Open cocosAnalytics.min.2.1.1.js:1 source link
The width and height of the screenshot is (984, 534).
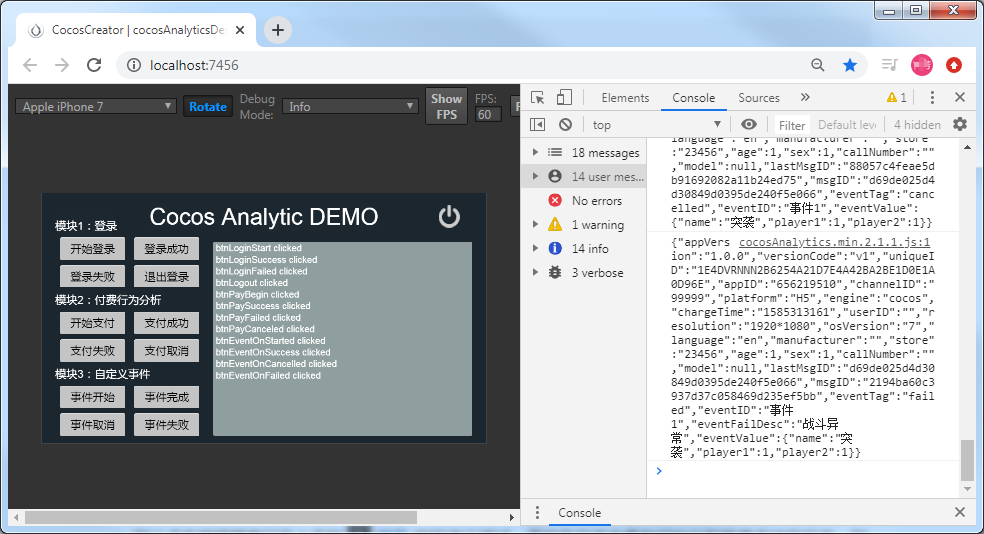[834, 242]
